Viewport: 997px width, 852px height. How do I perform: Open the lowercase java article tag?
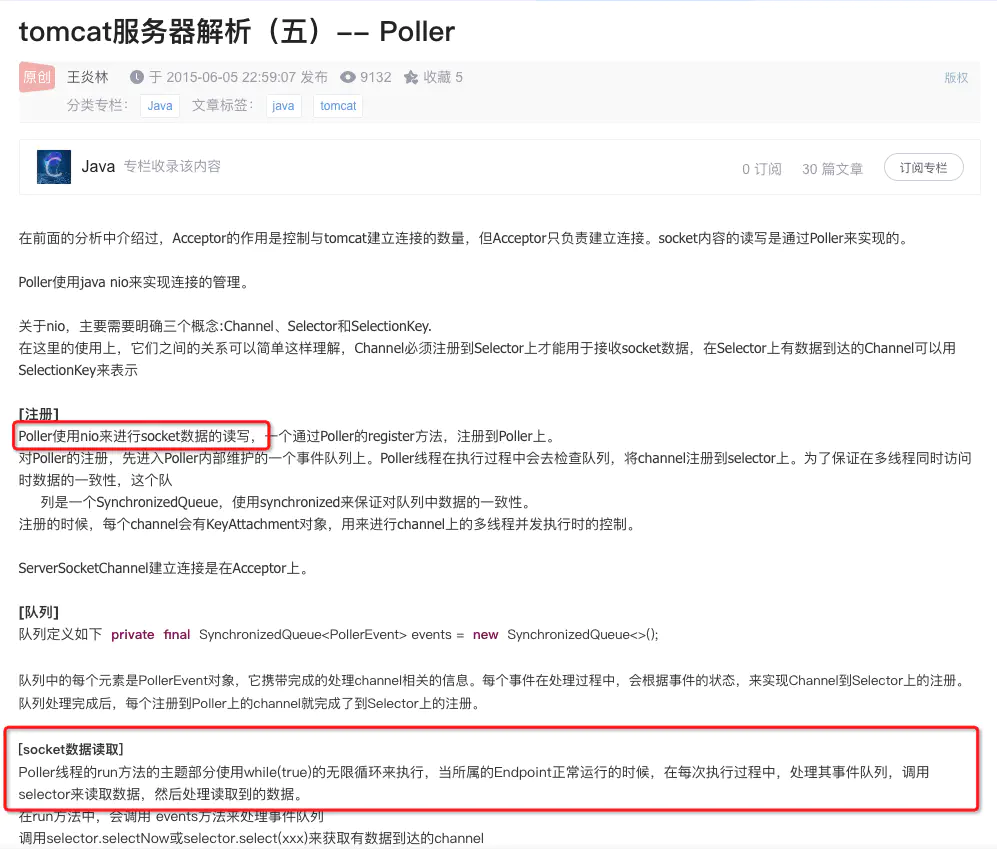(283, 106)
